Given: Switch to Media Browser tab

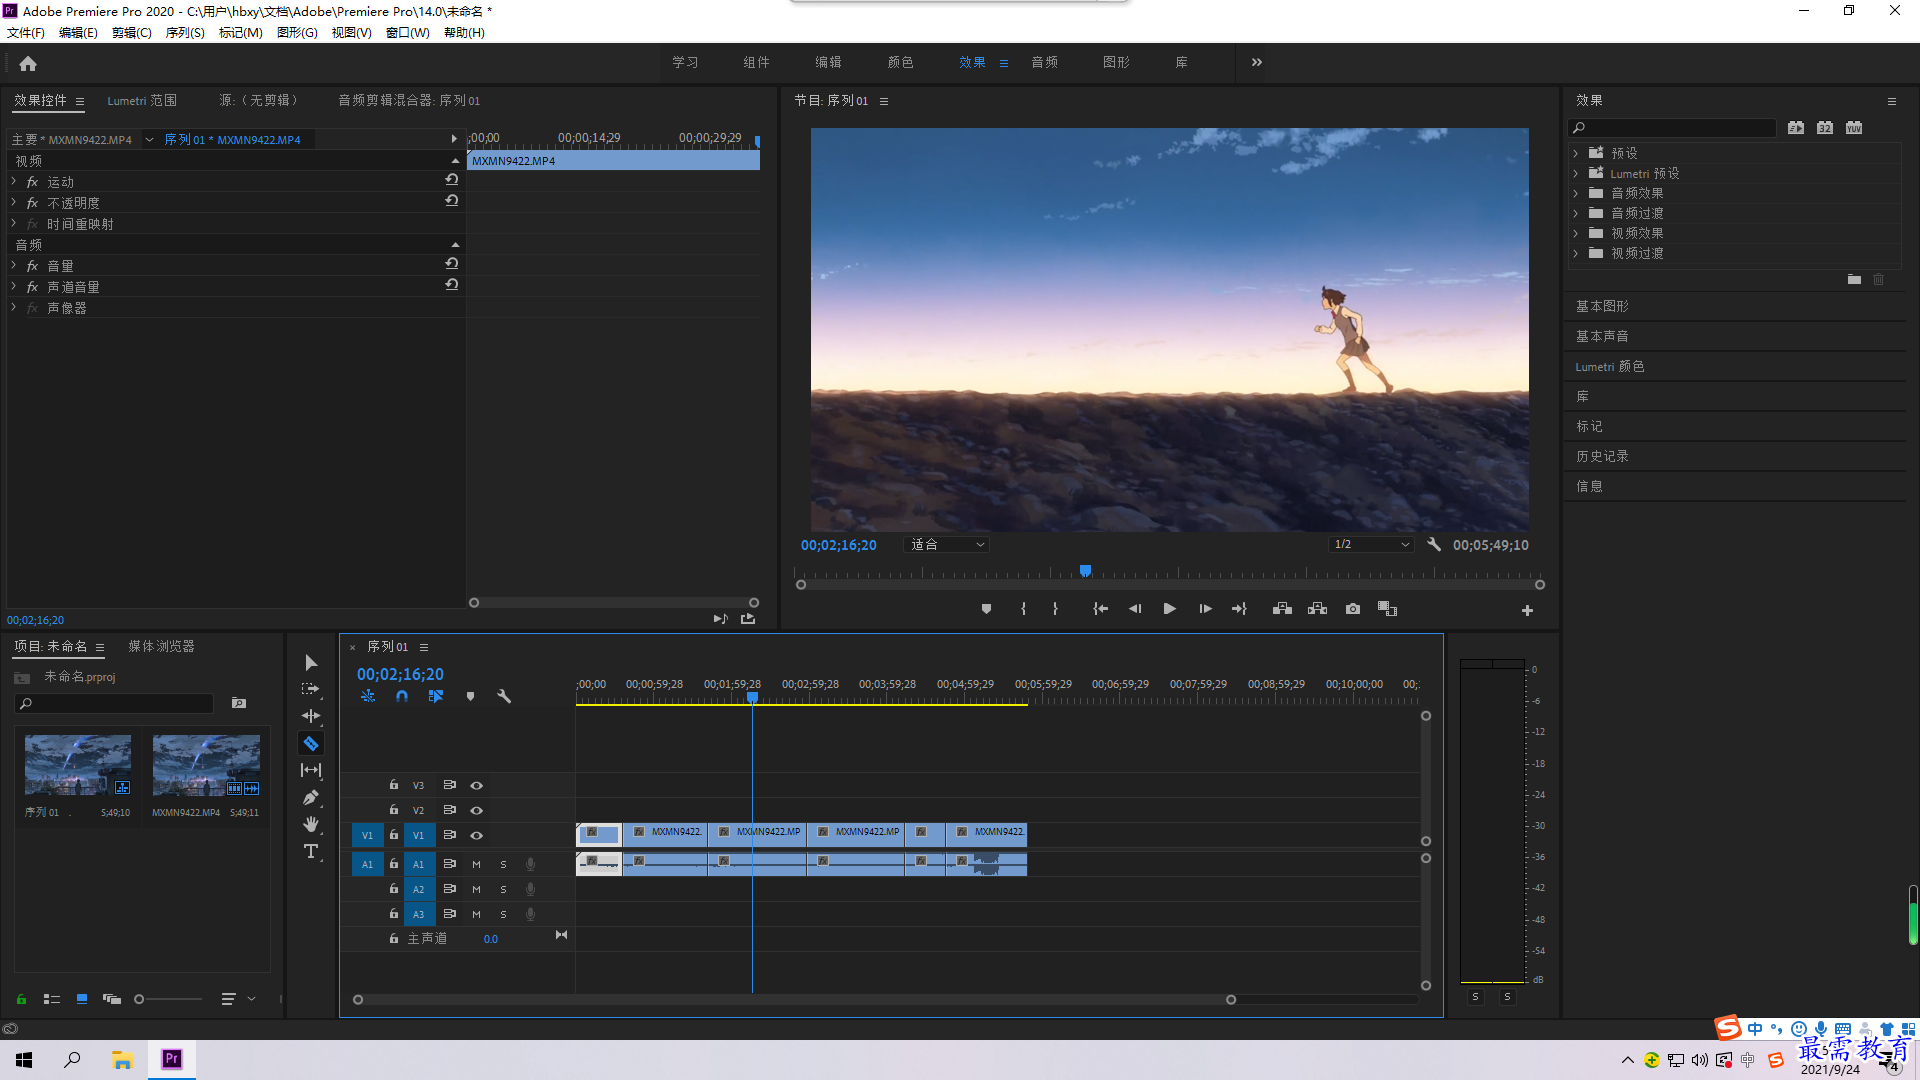Looking at the screenshot, I should point(161,647).
